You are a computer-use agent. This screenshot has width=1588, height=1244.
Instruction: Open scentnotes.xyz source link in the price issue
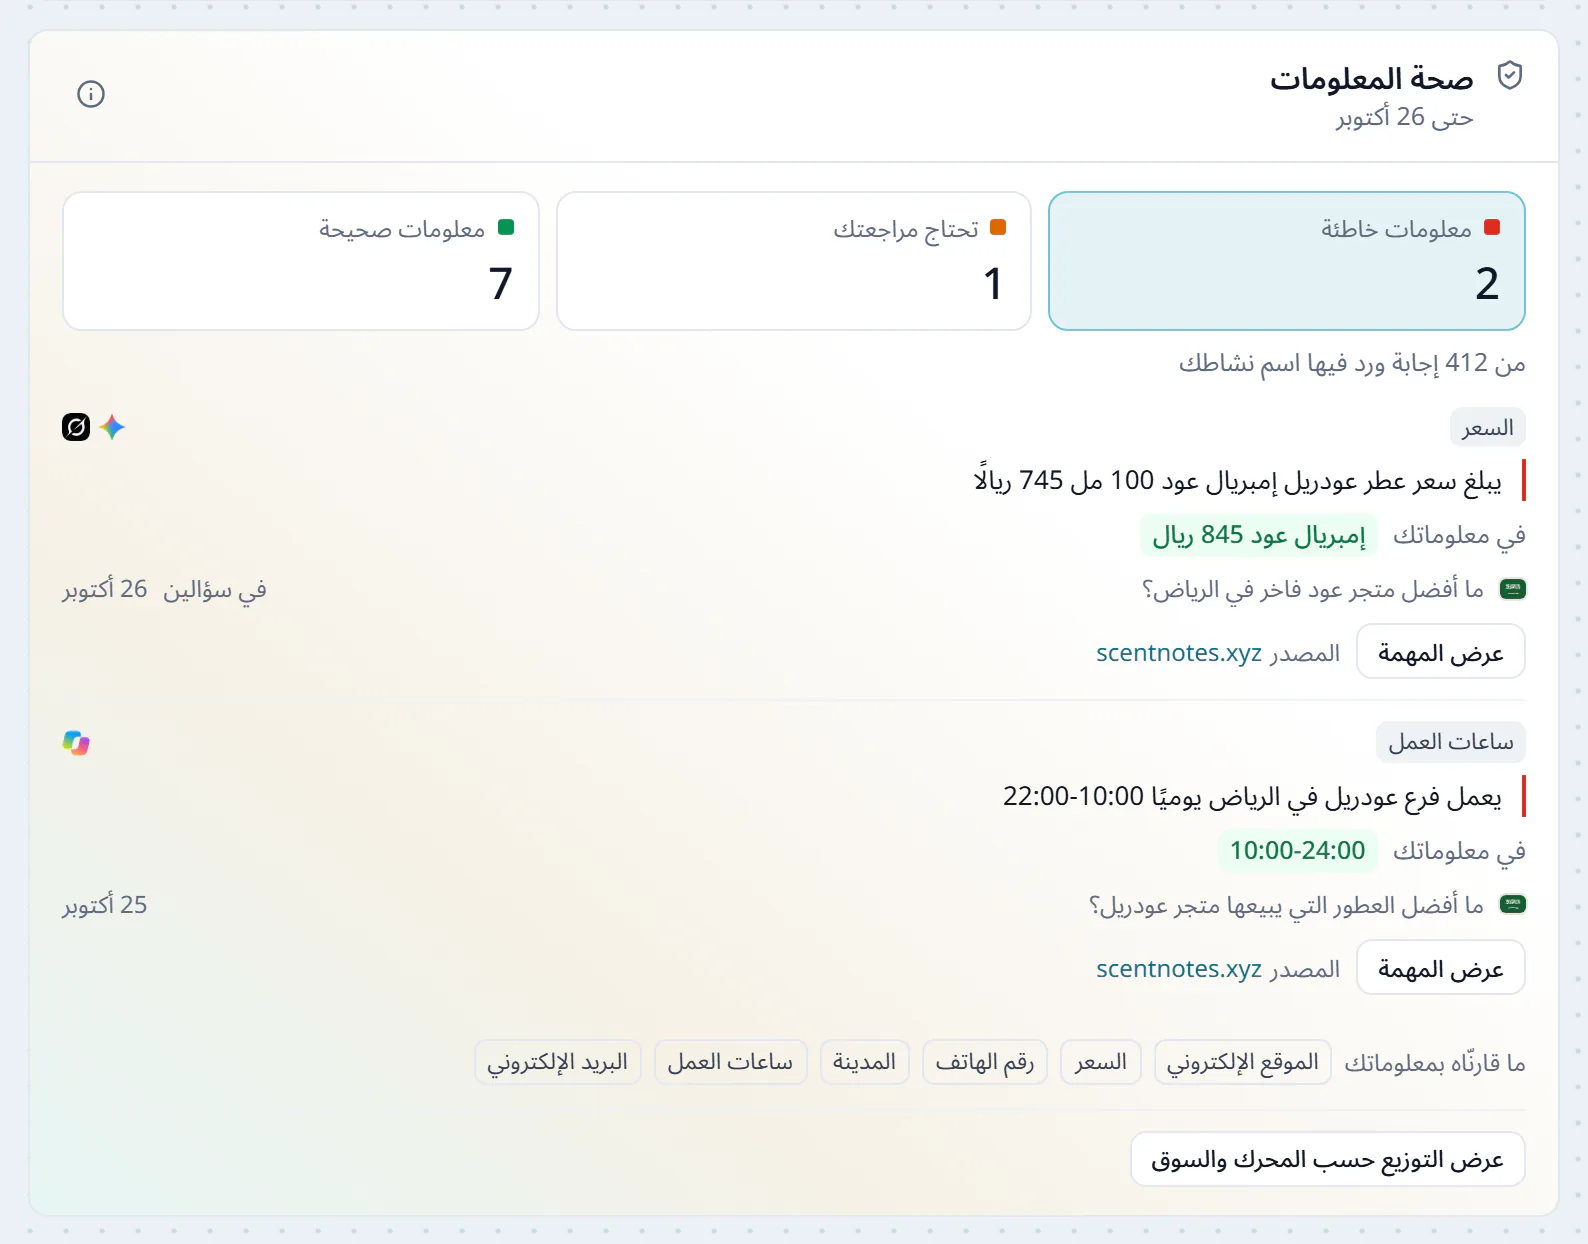coord(1179,653)
